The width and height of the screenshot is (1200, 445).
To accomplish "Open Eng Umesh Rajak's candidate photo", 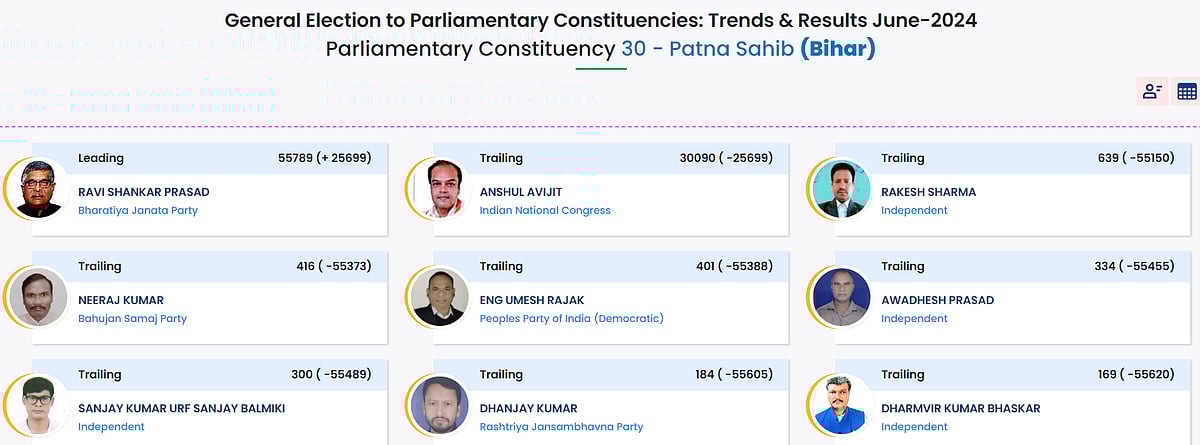I will coord(439,297).
